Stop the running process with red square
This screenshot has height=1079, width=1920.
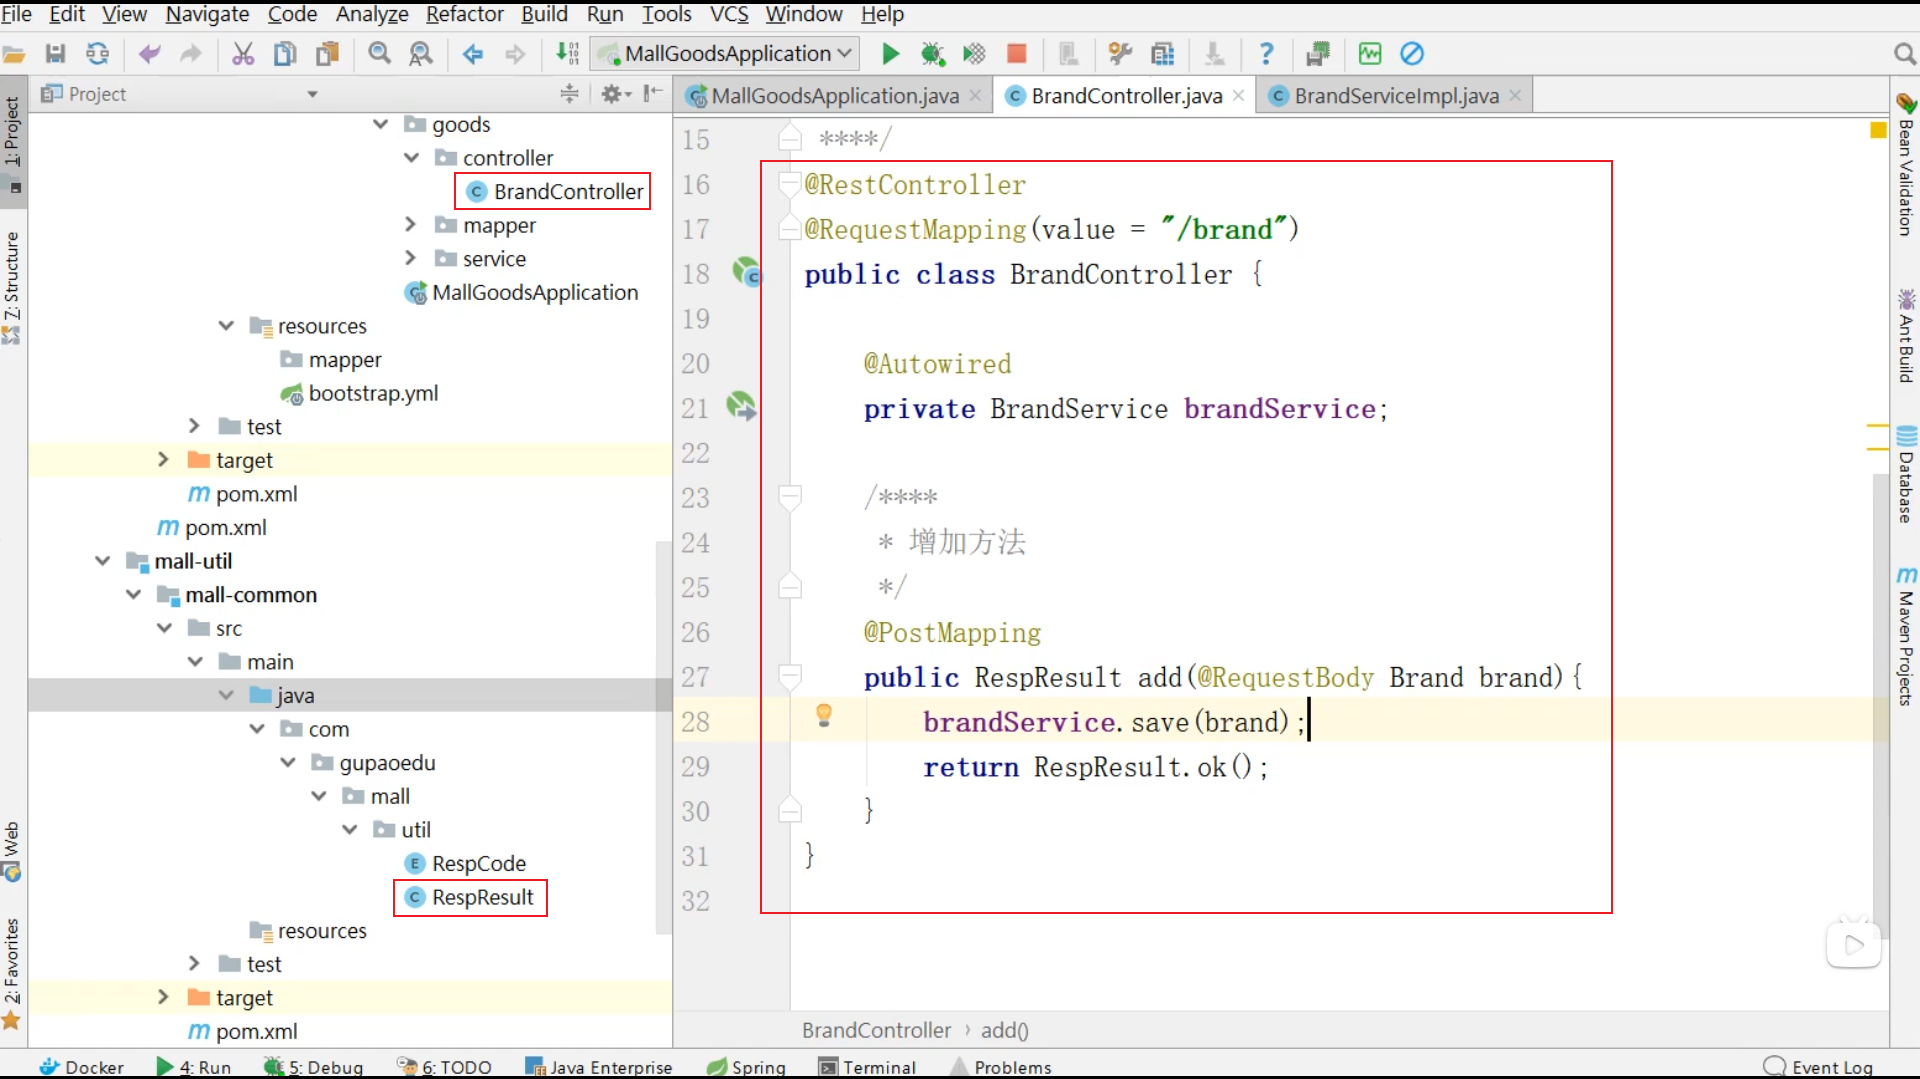(1016, 54)
